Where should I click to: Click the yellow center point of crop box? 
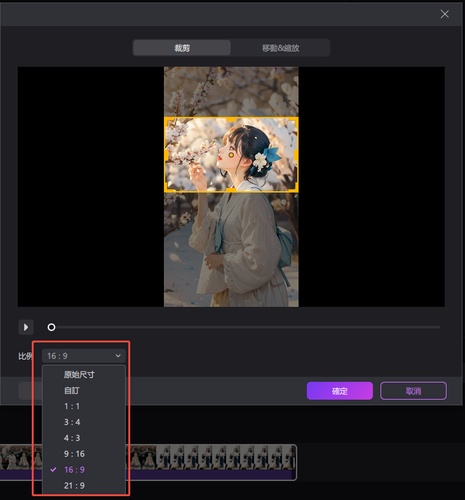[x=231, y=155]
